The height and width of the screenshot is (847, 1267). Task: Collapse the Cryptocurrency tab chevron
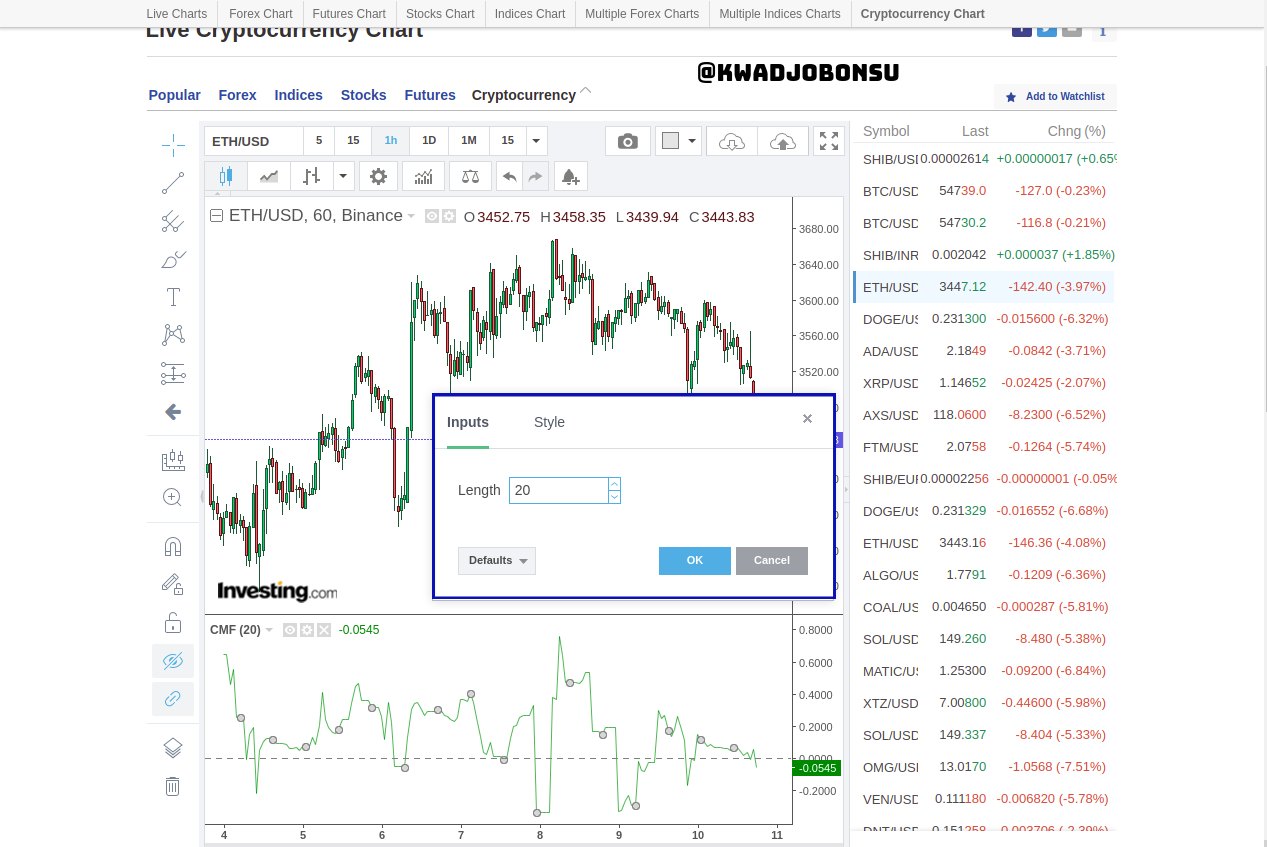click(586, 91)
